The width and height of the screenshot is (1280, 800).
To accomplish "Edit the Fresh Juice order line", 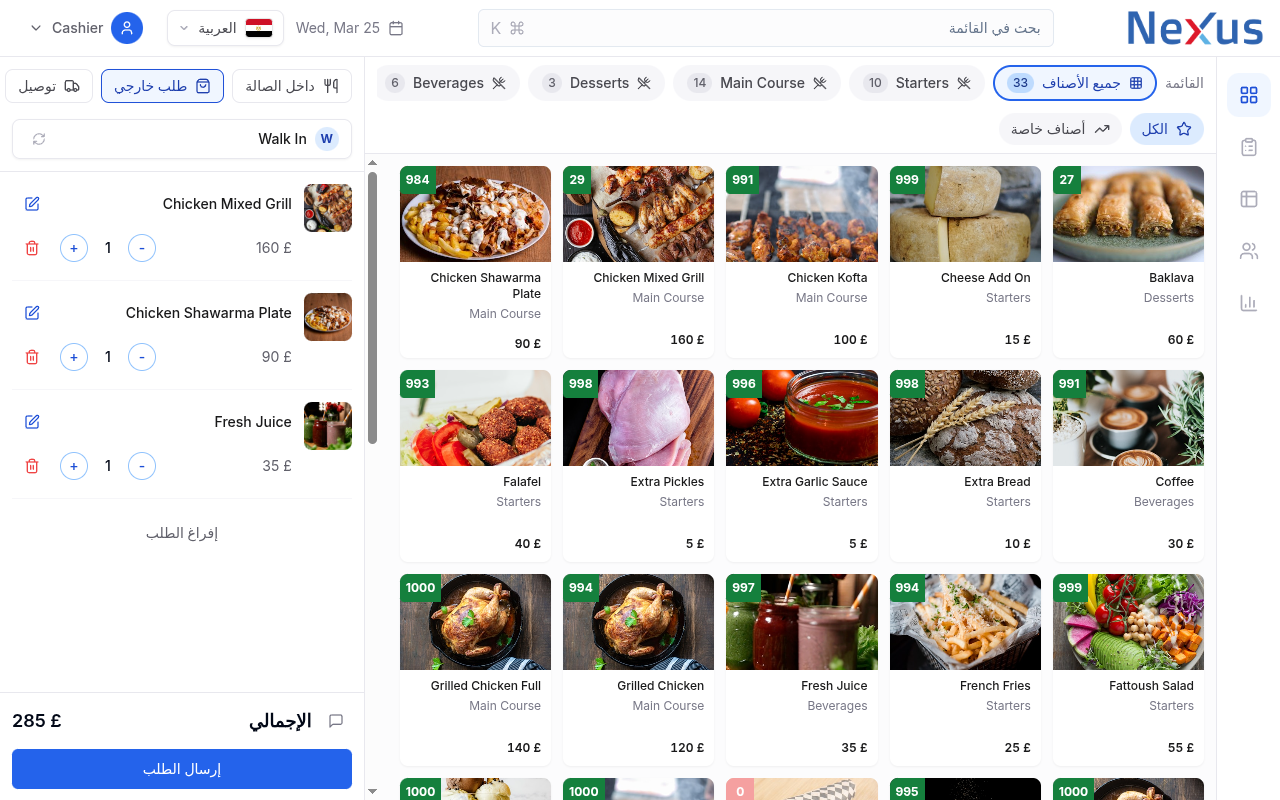I will (x=32, y=422).
